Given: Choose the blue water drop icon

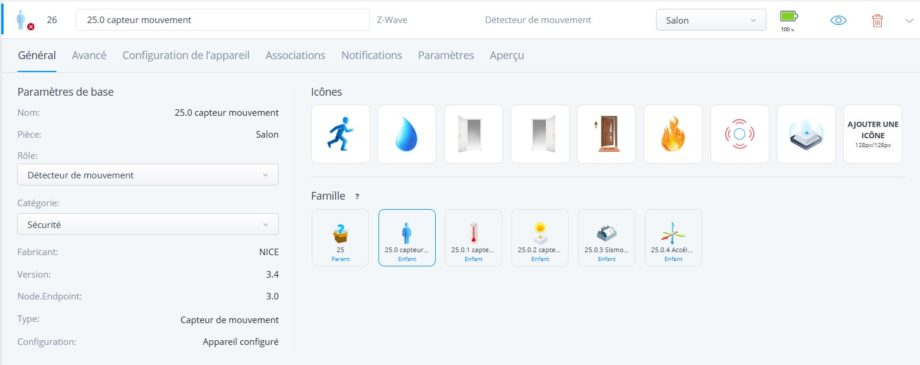Looking at the screenshot, I should [407, 134].
